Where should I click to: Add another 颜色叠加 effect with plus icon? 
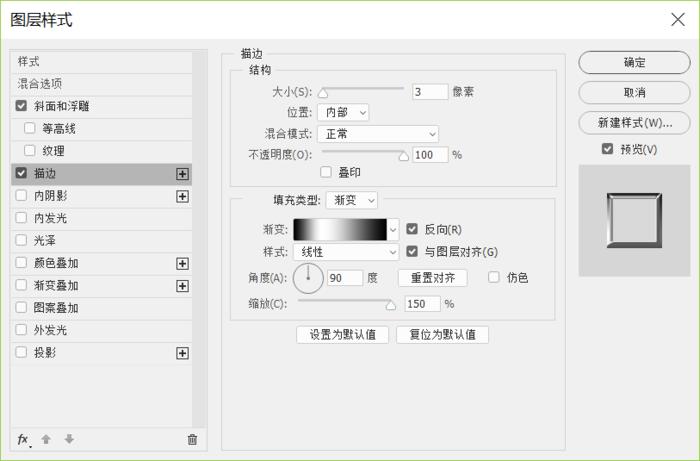[182, 264]
